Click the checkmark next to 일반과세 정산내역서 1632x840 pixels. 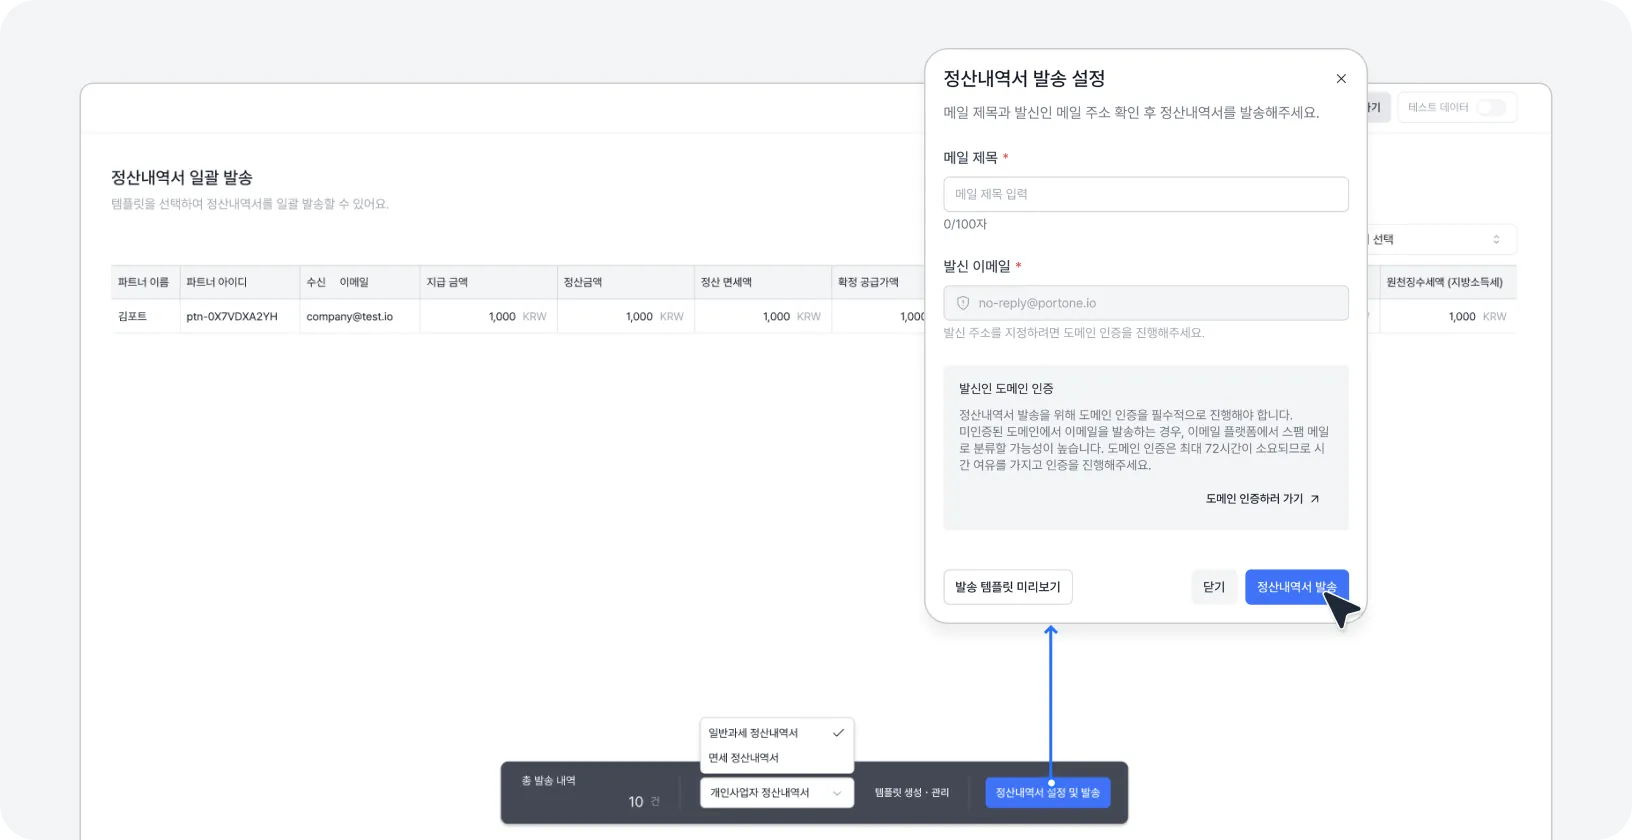[838, 733]
